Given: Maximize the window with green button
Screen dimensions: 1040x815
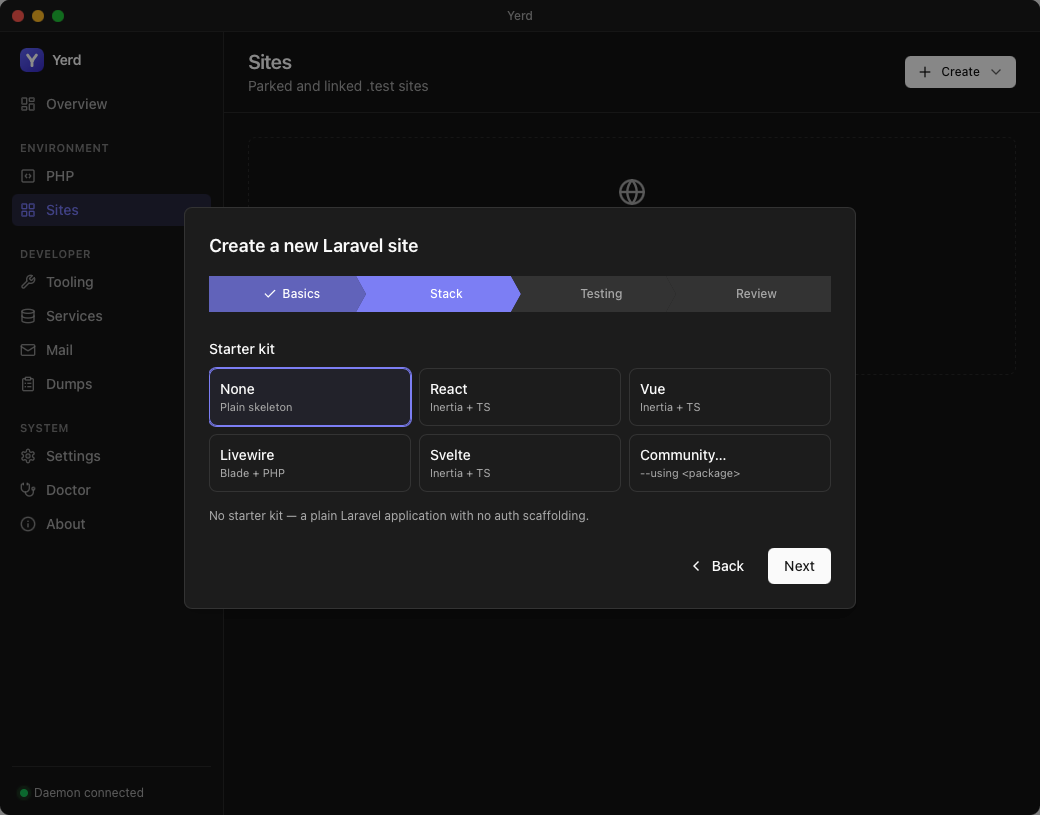Looking at the screenshot, I should pos(58,16).
